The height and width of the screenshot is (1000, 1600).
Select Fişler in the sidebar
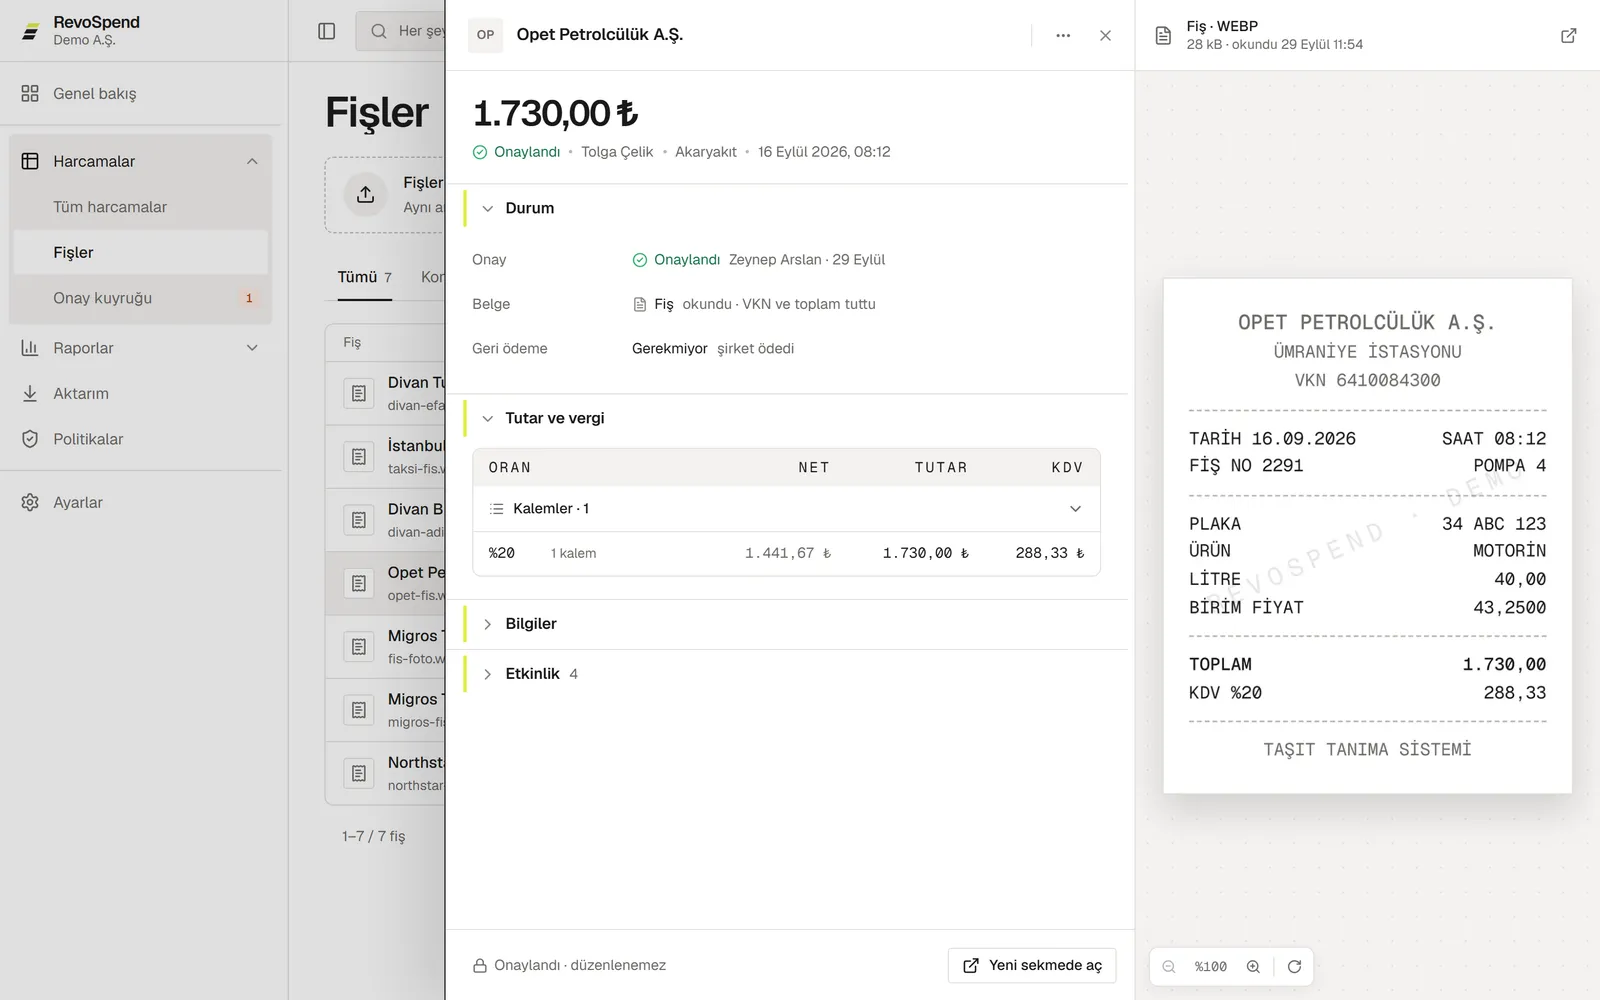click(x=140, y=252)
